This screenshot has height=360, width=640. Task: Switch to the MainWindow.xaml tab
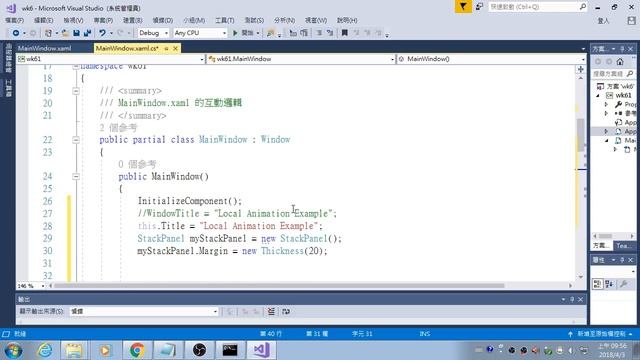click(44, 48)
